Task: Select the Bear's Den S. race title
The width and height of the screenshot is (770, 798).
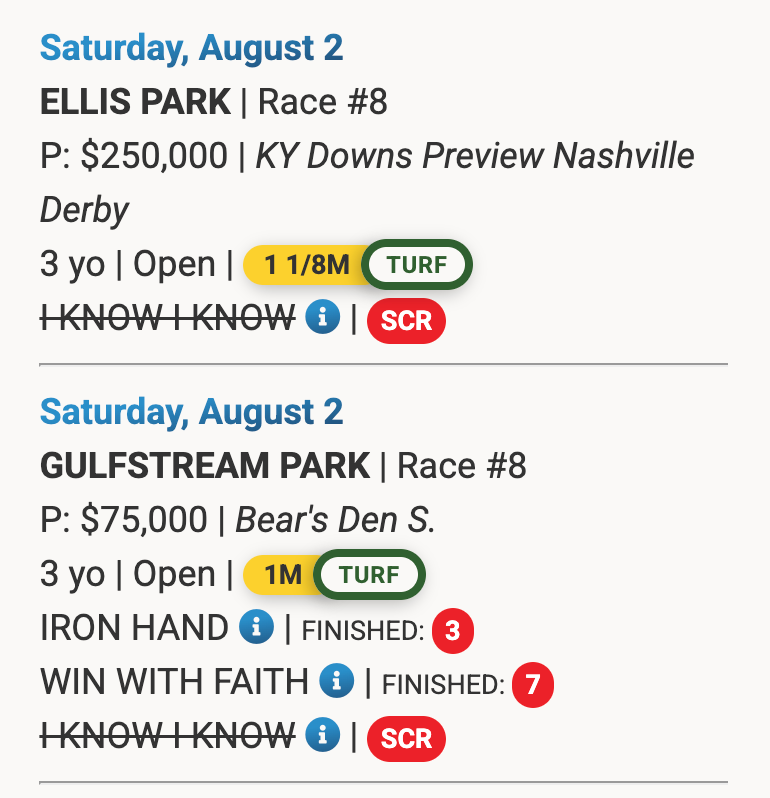Action: (x=335, y=519)
